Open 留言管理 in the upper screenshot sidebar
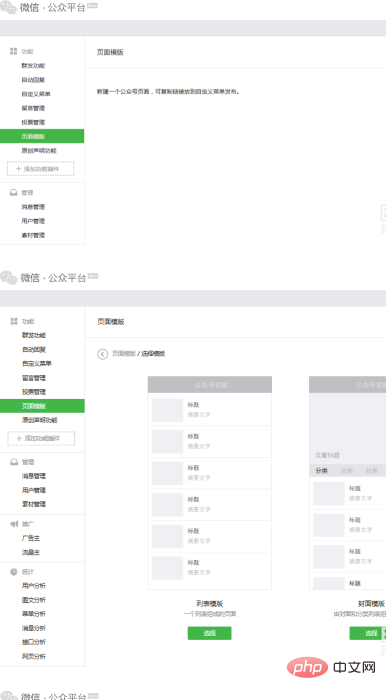The width and height of the screenshot is (386, 700). click(33, 108)
